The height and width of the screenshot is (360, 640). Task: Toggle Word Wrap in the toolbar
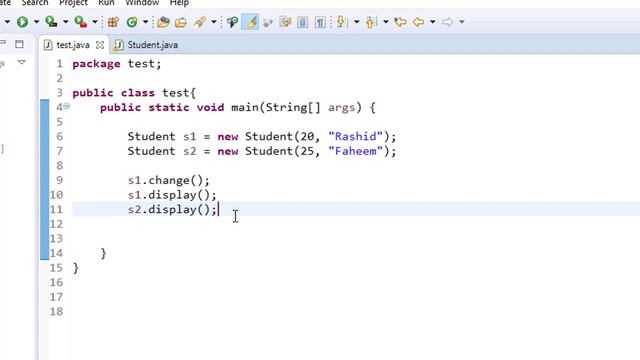coord(285,22)
